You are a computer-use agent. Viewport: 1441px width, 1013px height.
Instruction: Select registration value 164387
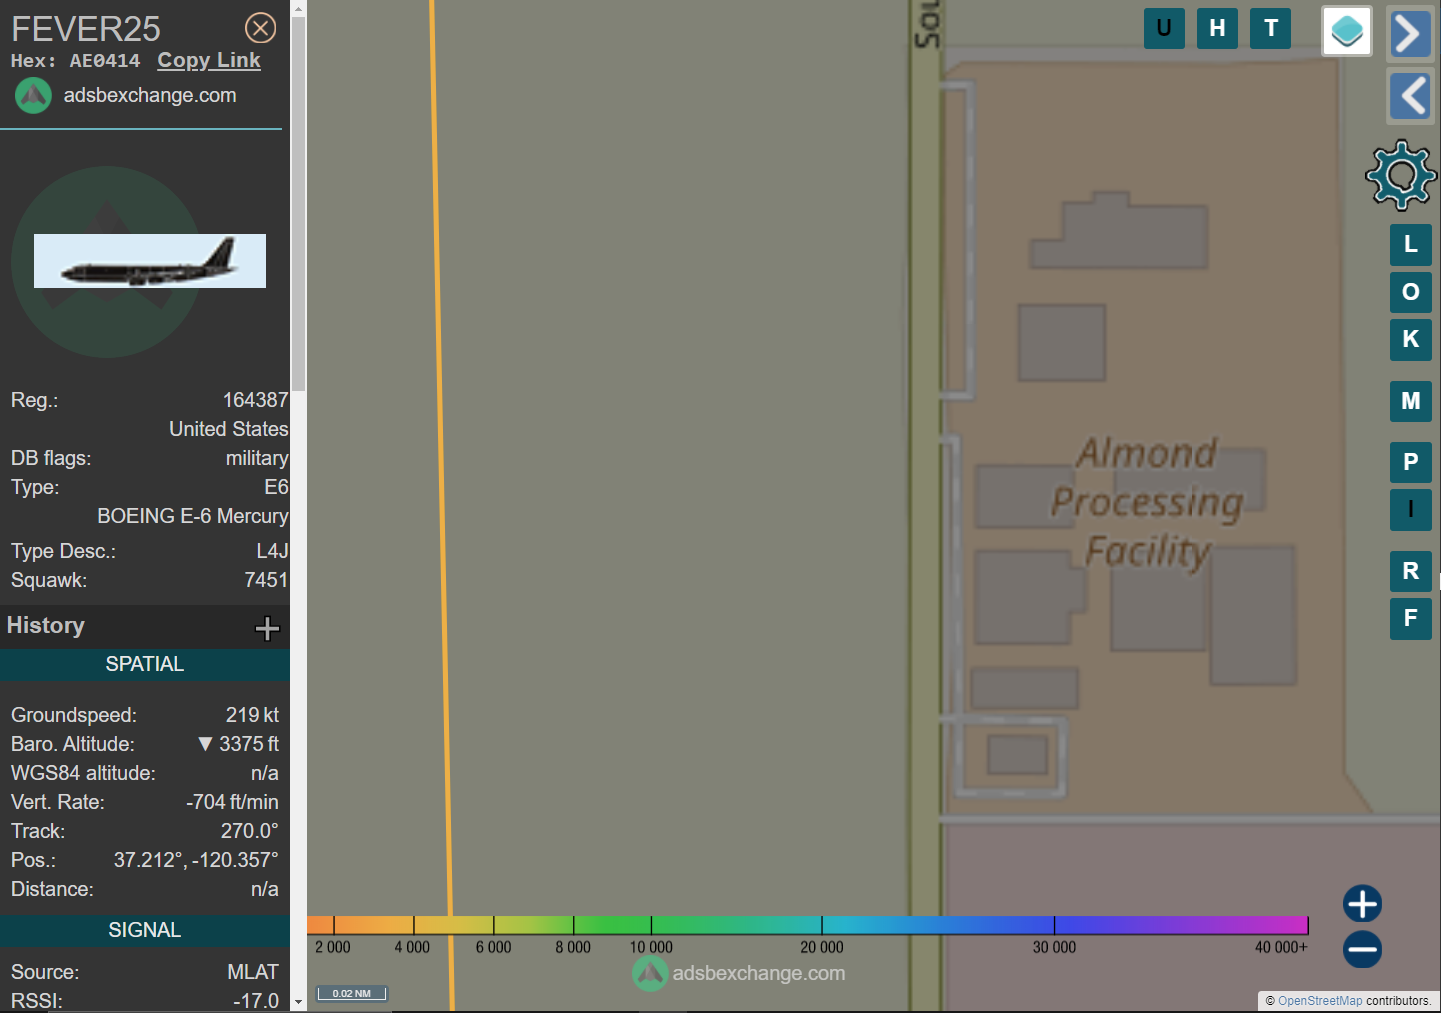coord(255,400)
